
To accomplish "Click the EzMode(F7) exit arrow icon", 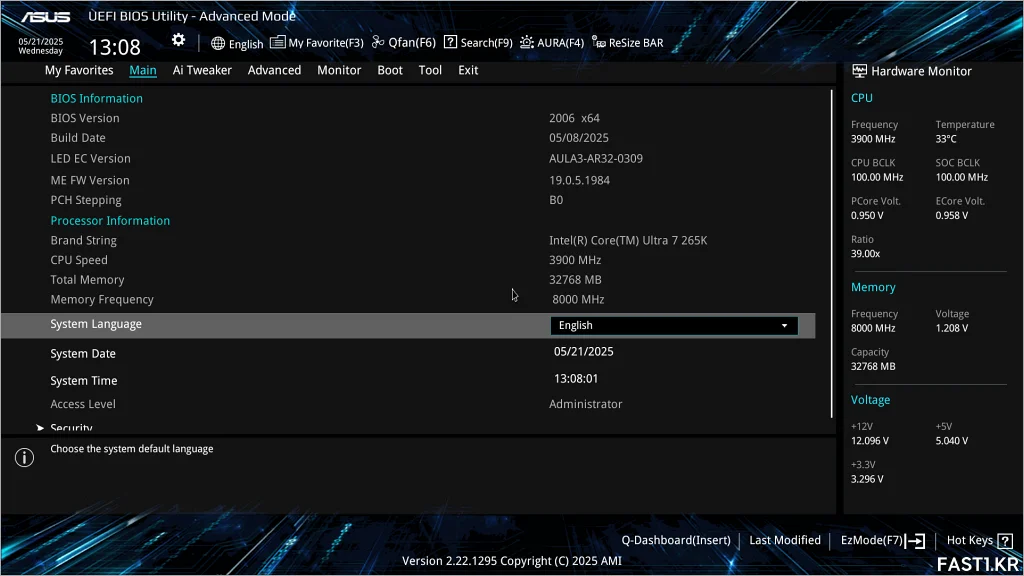I will [x=916, y=541].
